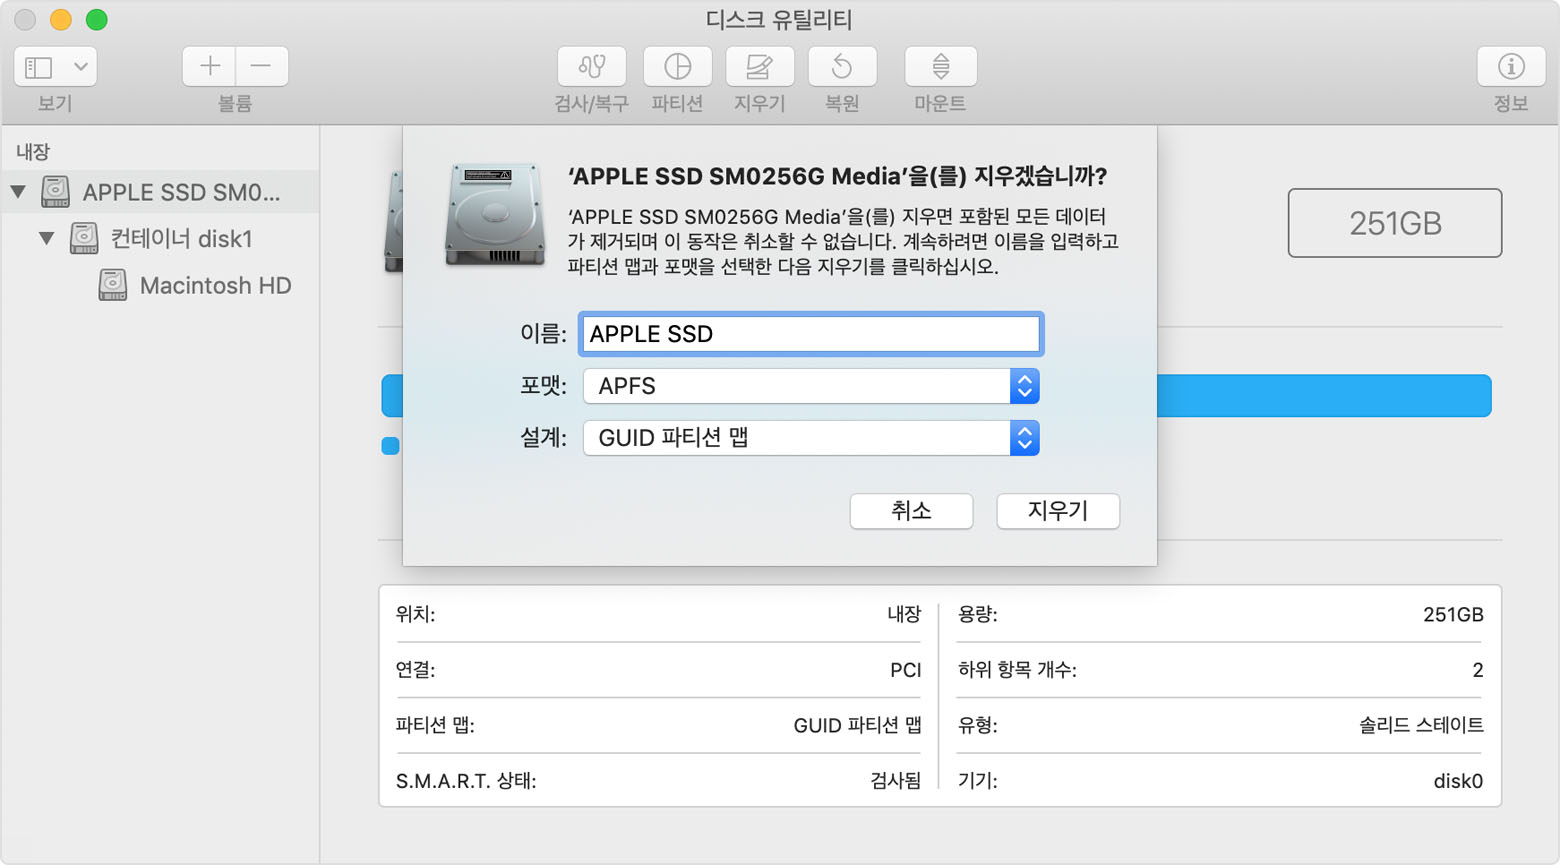Add a volume with the plus button
The width and height of the screenshot is (1560, 866).
coord(210,67)
